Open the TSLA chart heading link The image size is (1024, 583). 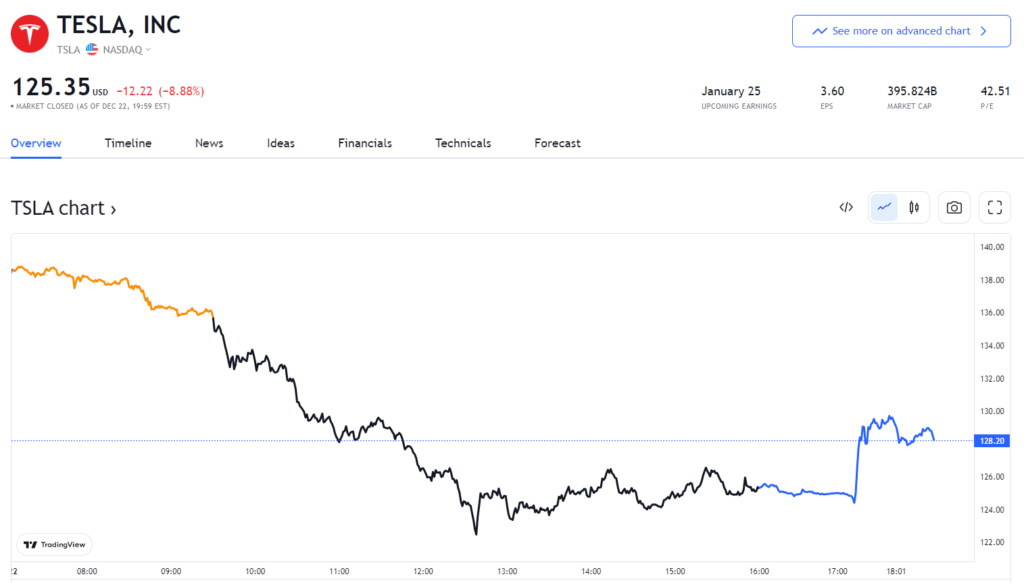(x=63, y=208)
